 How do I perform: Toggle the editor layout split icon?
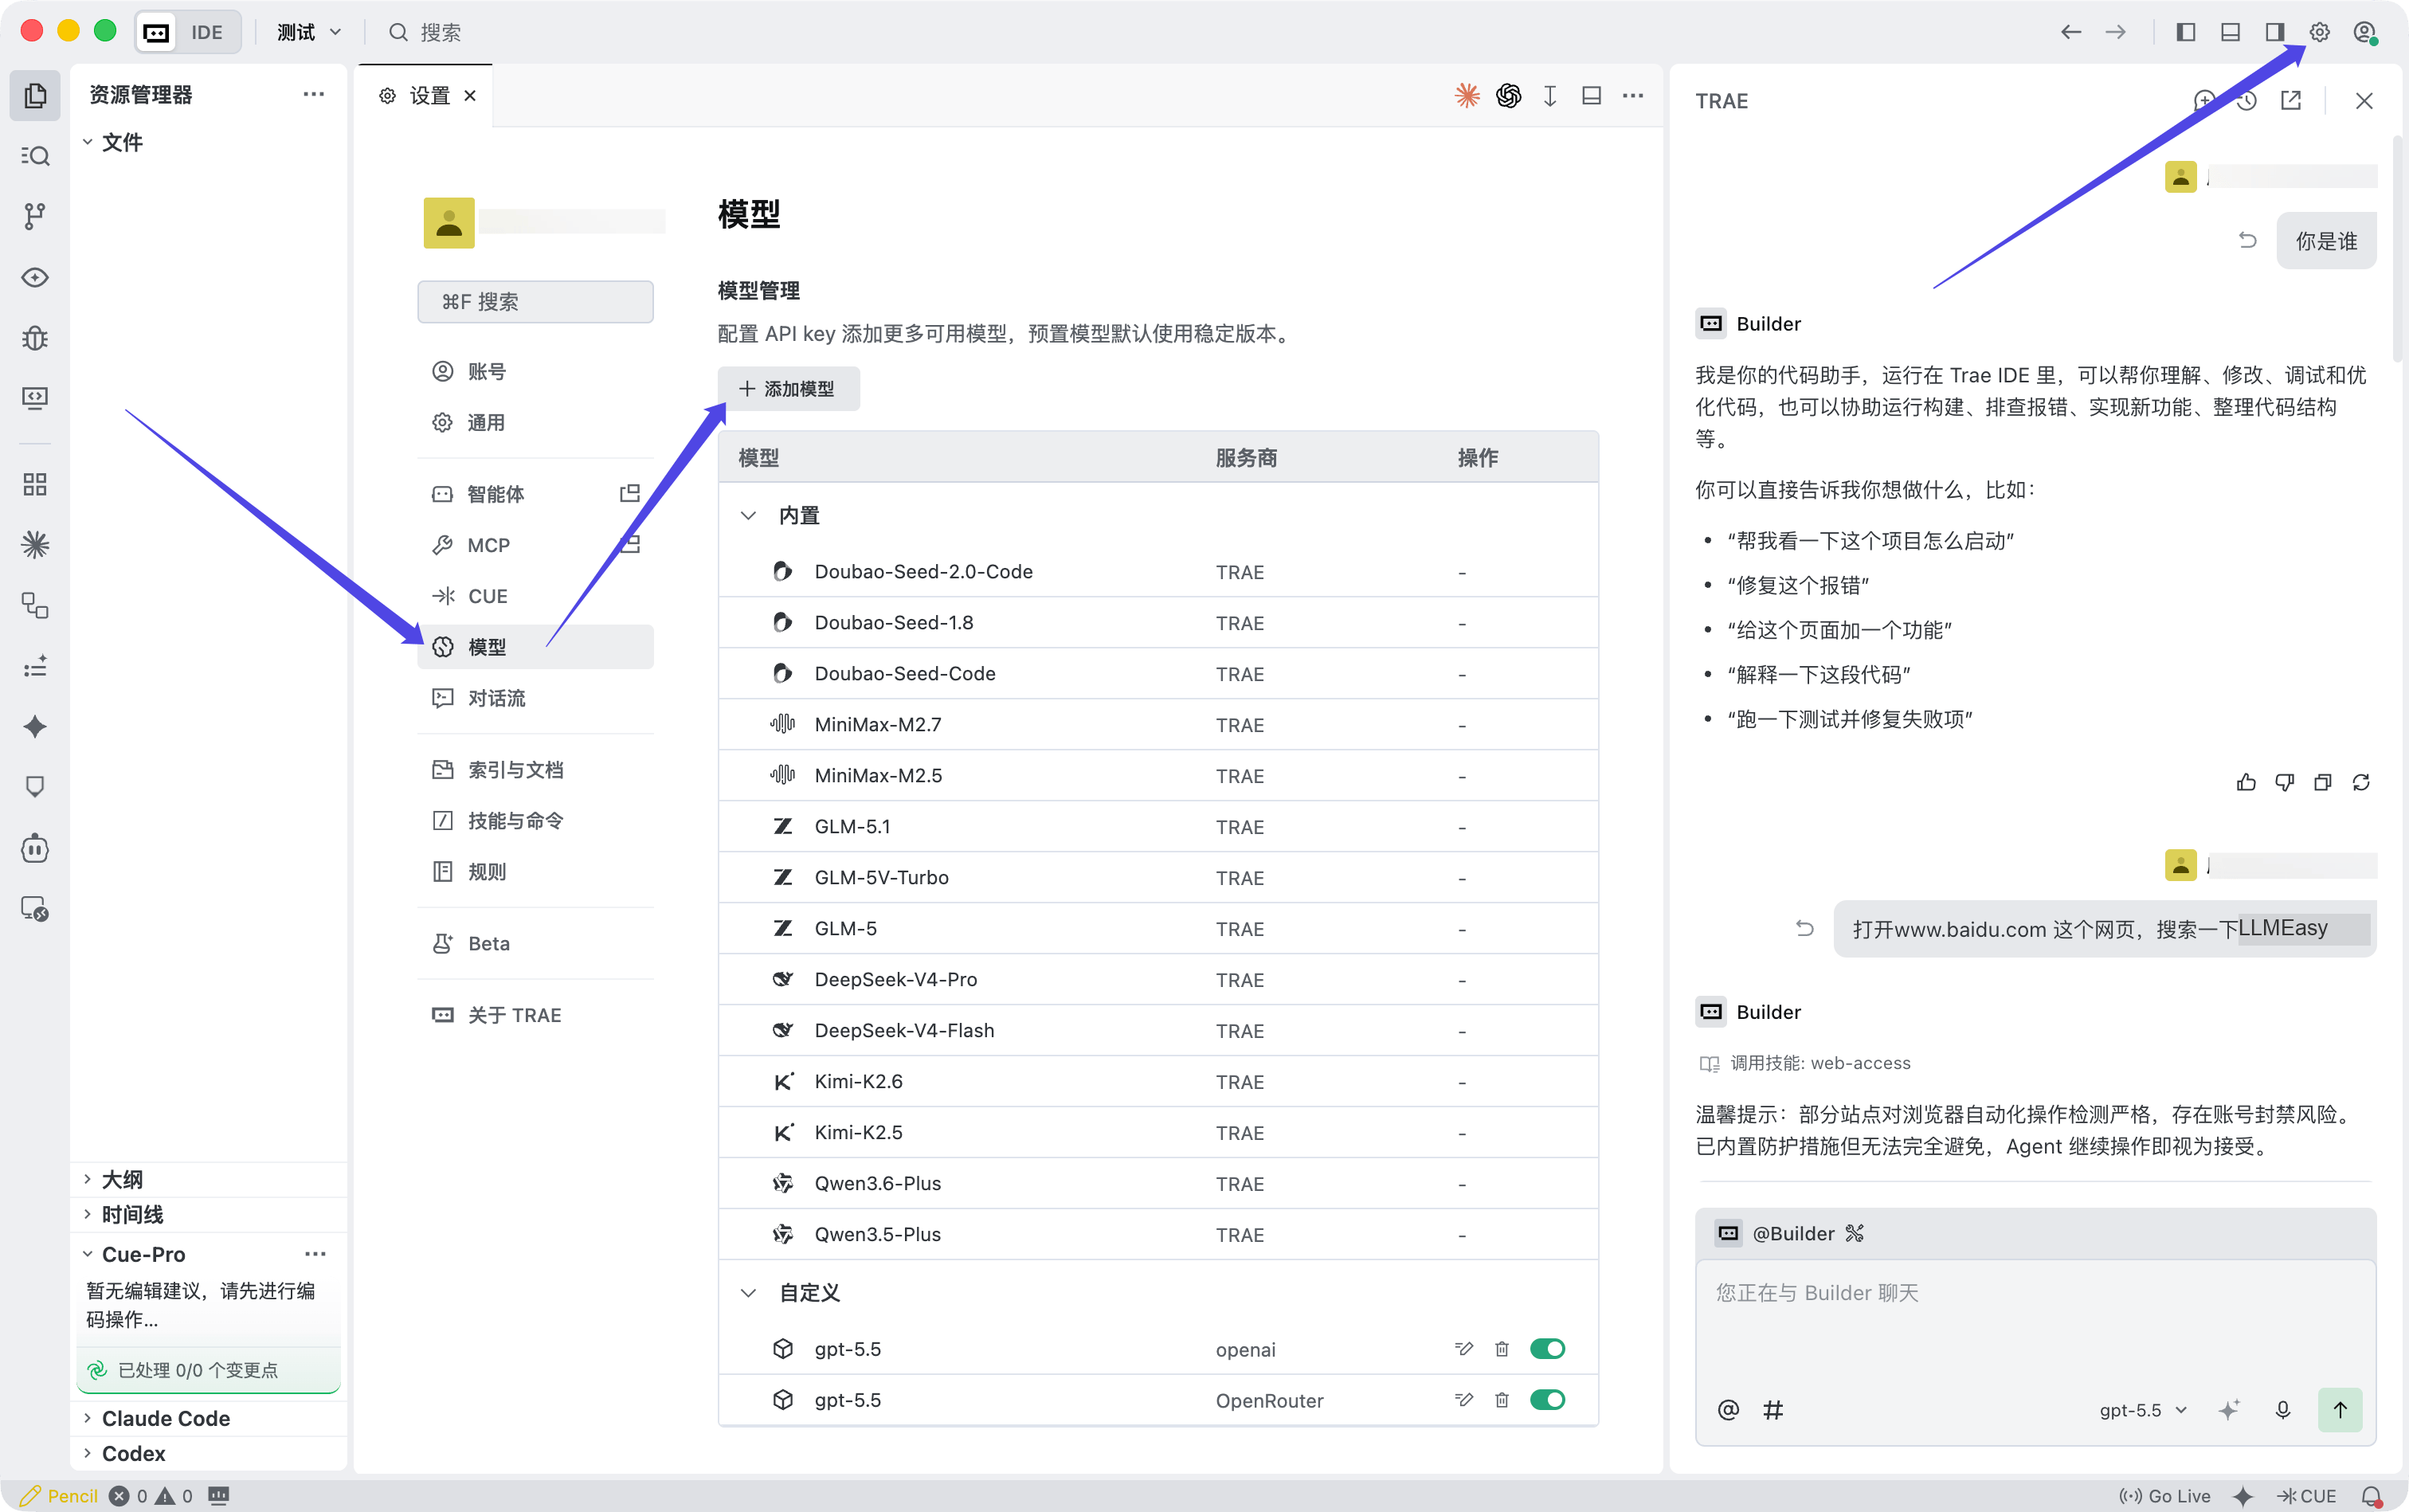[1591, 95]
